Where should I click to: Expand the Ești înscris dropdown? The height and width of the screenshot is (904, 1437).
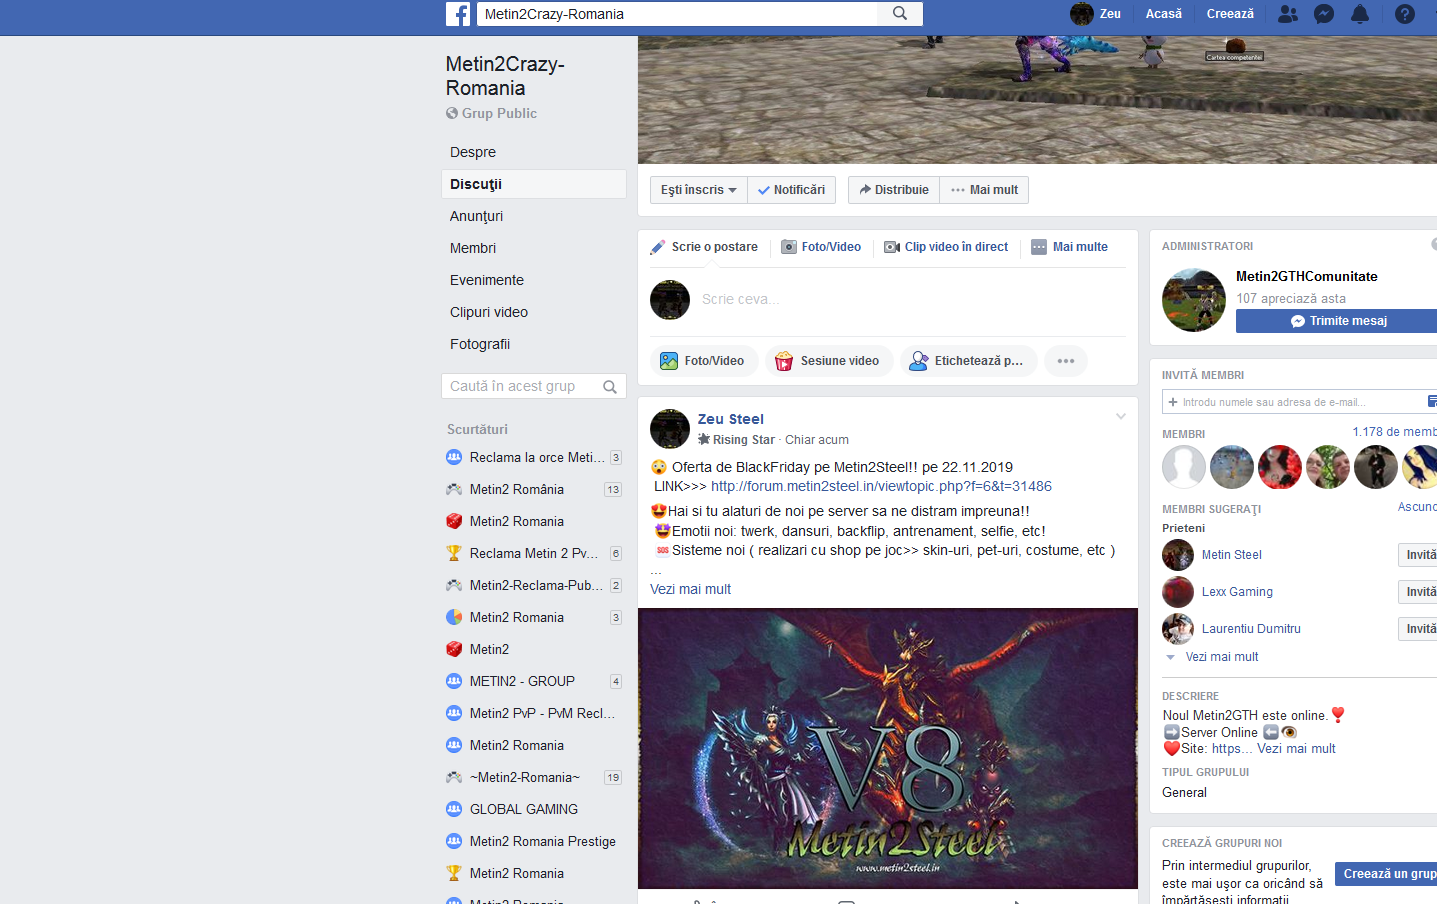pyautogui.click(x=699, y=190)
